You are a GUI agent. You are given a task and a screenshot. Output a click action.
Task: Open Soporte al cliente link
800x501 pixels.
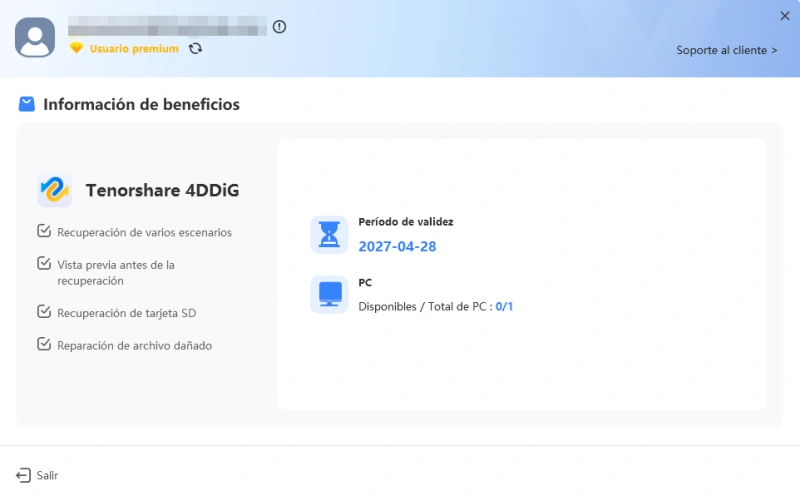(727, 50)
